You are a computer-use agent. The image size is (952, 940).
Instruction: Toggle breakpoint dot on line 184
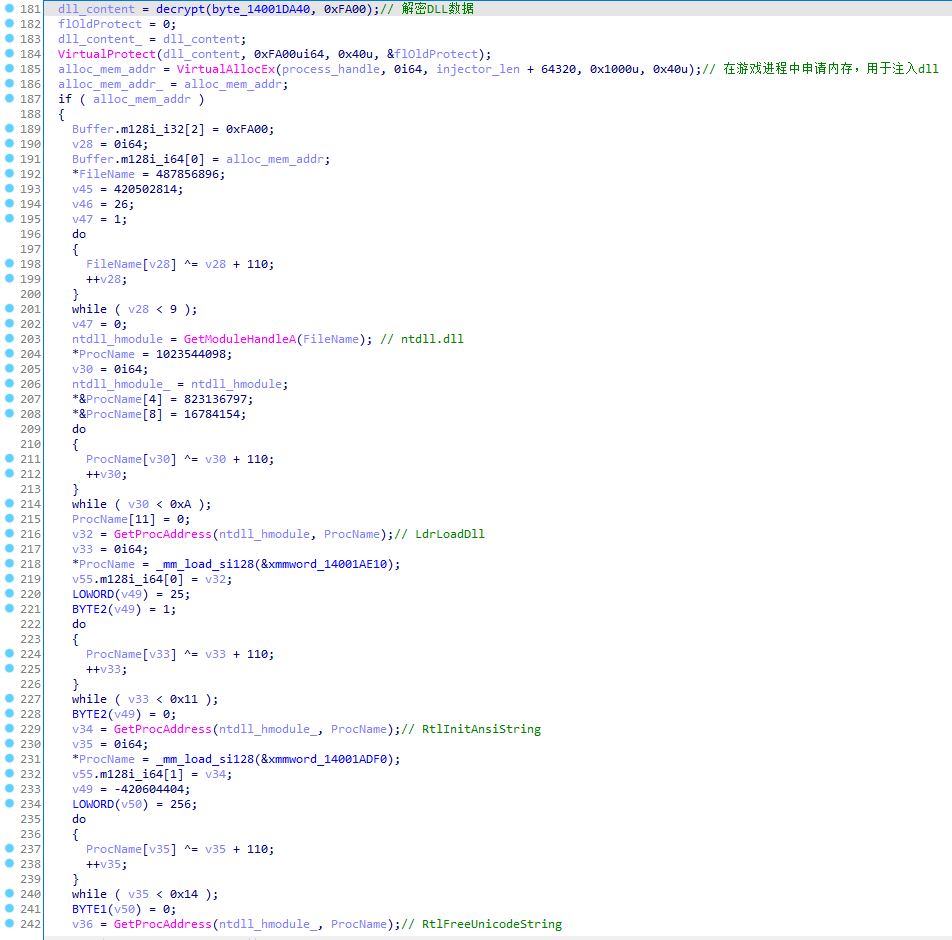(9, 53)
